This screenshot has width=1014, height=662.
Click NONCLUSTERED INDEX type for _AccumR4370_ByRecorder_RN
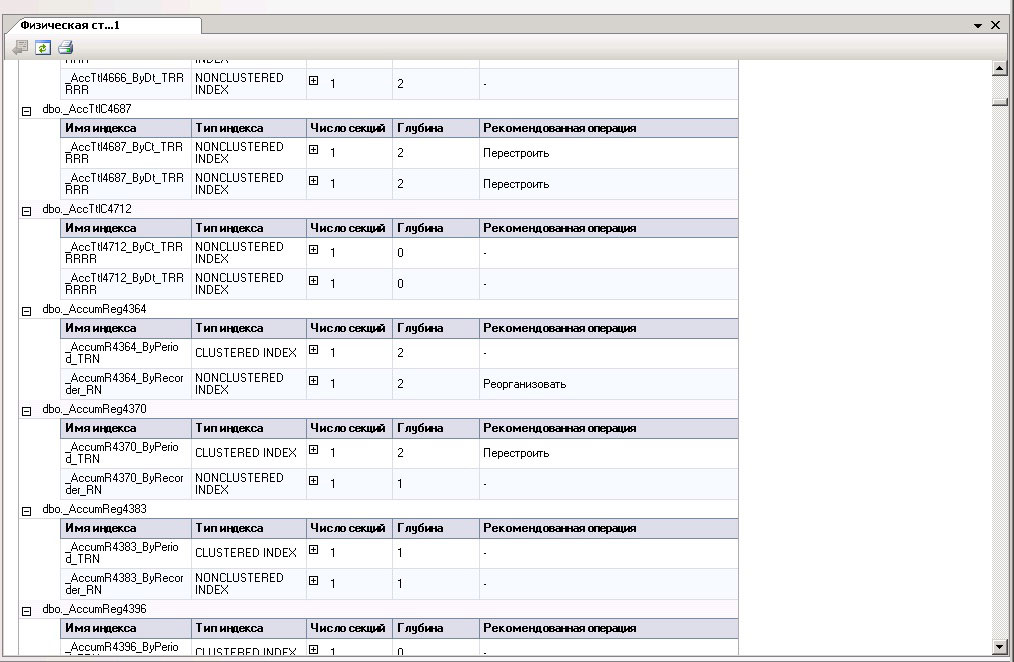coord(239,484)
